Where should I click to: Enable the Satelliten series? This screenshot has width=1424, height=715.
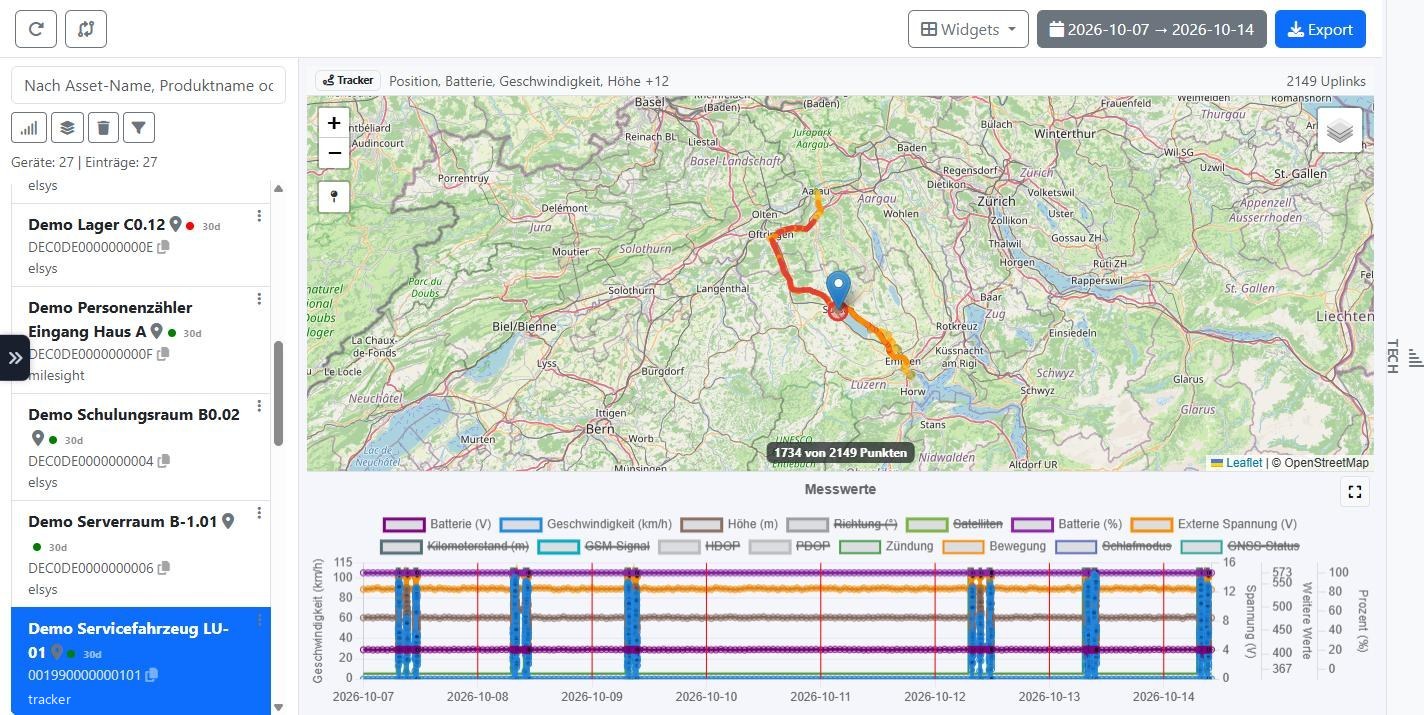click(953, 524)
